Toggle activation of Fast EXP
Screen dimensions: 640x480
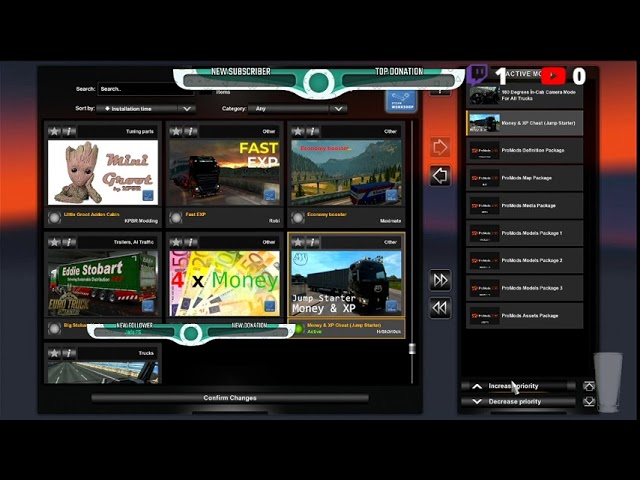[176, 218]
